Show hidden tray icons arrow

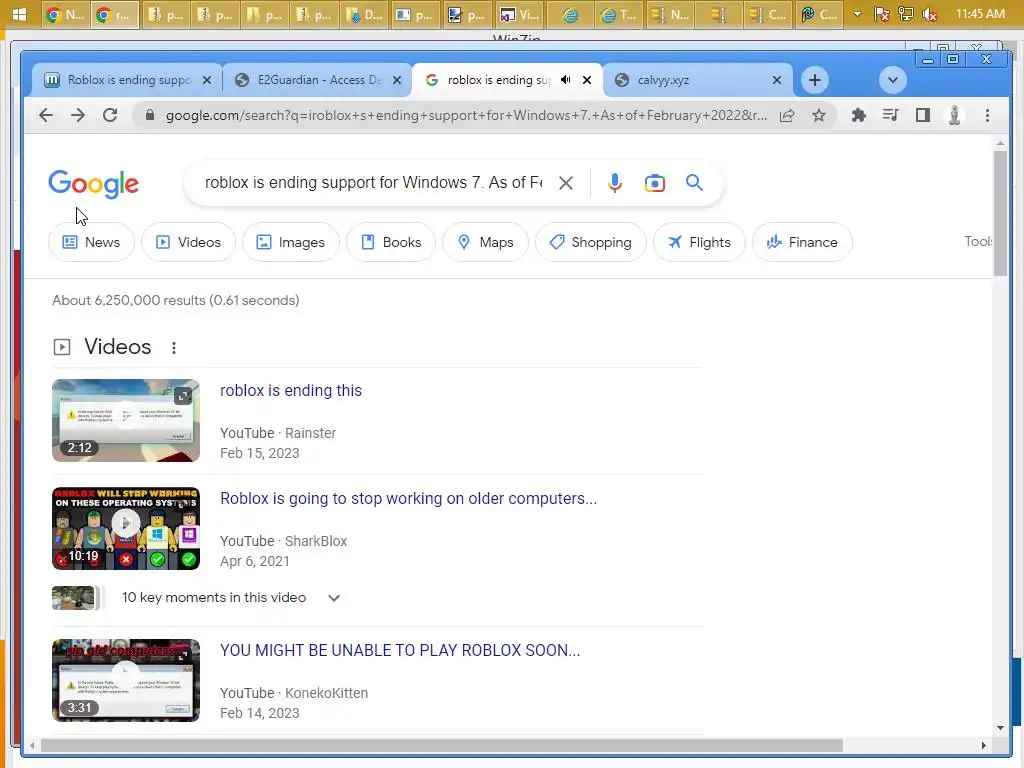pyautogui.click(x=857, y=14)
